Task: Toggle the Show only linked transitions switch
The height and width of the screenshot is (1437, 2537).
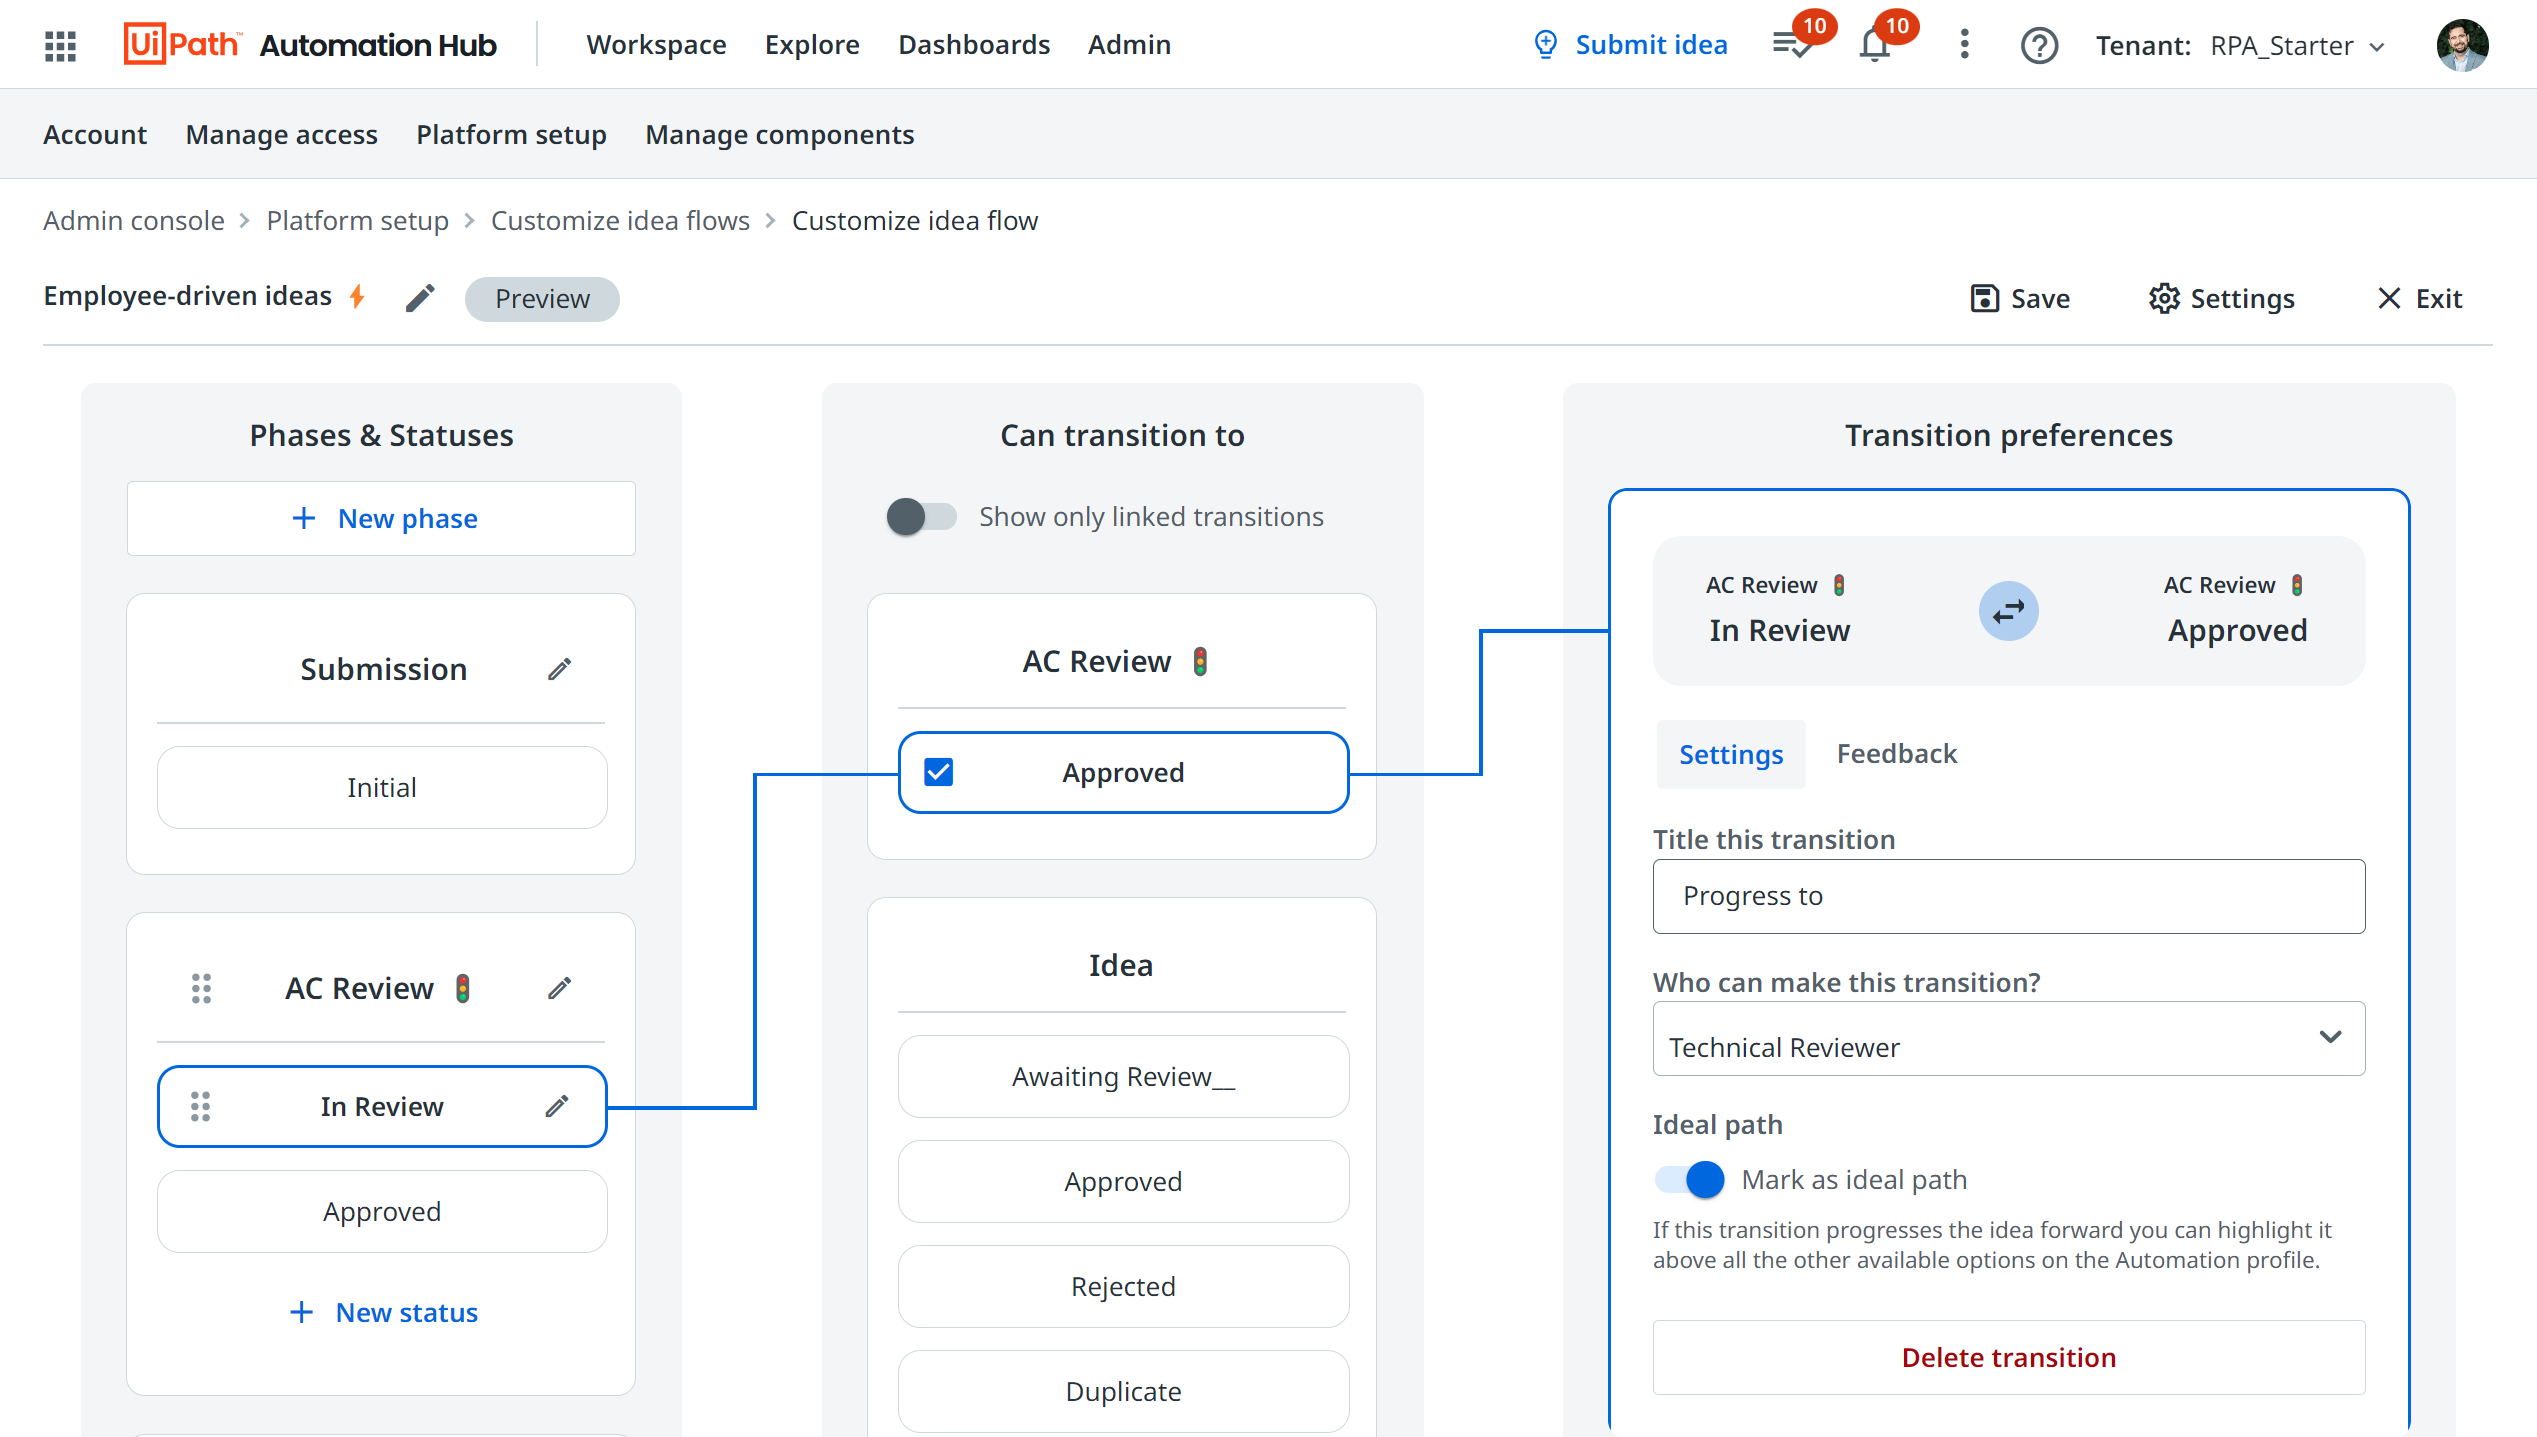Action: [918, 516]
